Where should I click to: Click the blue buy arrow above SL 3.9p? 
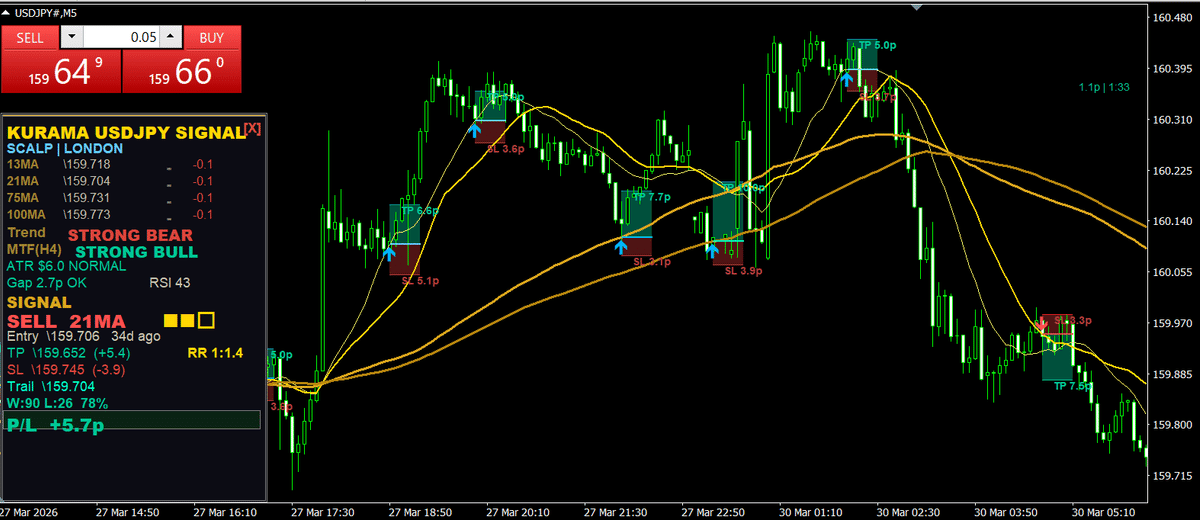click(x=711, y=249)
